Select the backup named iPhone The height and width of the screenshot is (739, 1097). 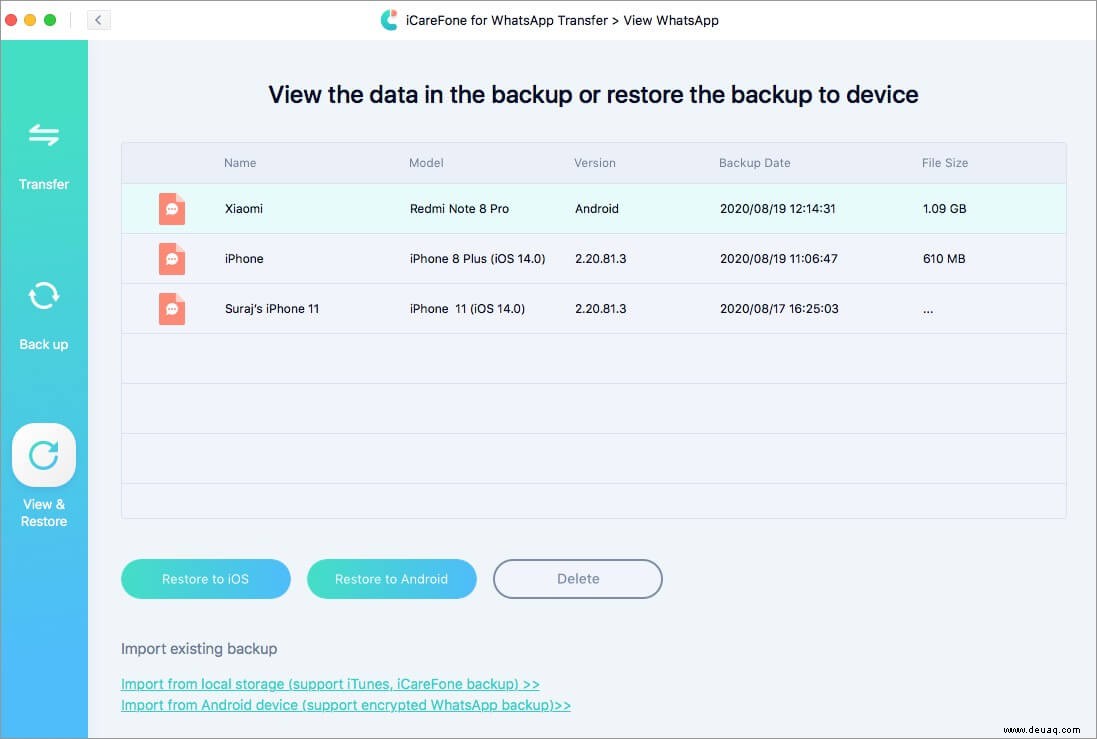click(x=244, y=259)
